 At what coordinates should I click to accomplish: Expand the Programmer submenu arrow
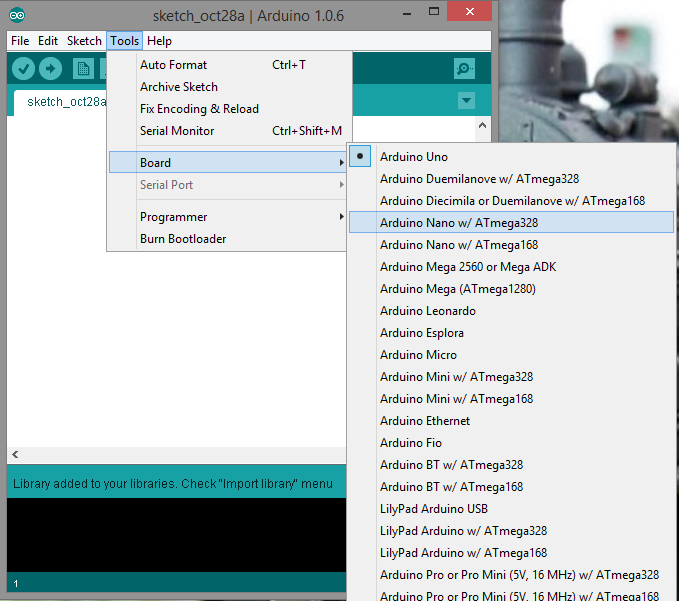pos(341,216)
